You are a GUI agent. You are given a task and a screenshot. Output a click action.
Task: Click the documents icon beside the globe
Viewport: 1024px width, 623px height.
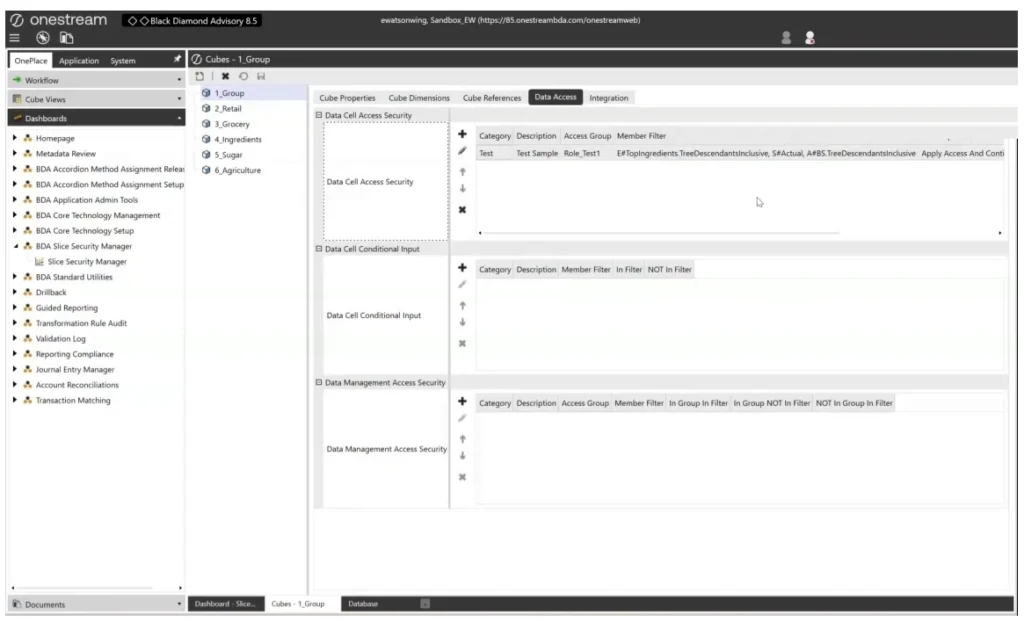coord(67,38)
